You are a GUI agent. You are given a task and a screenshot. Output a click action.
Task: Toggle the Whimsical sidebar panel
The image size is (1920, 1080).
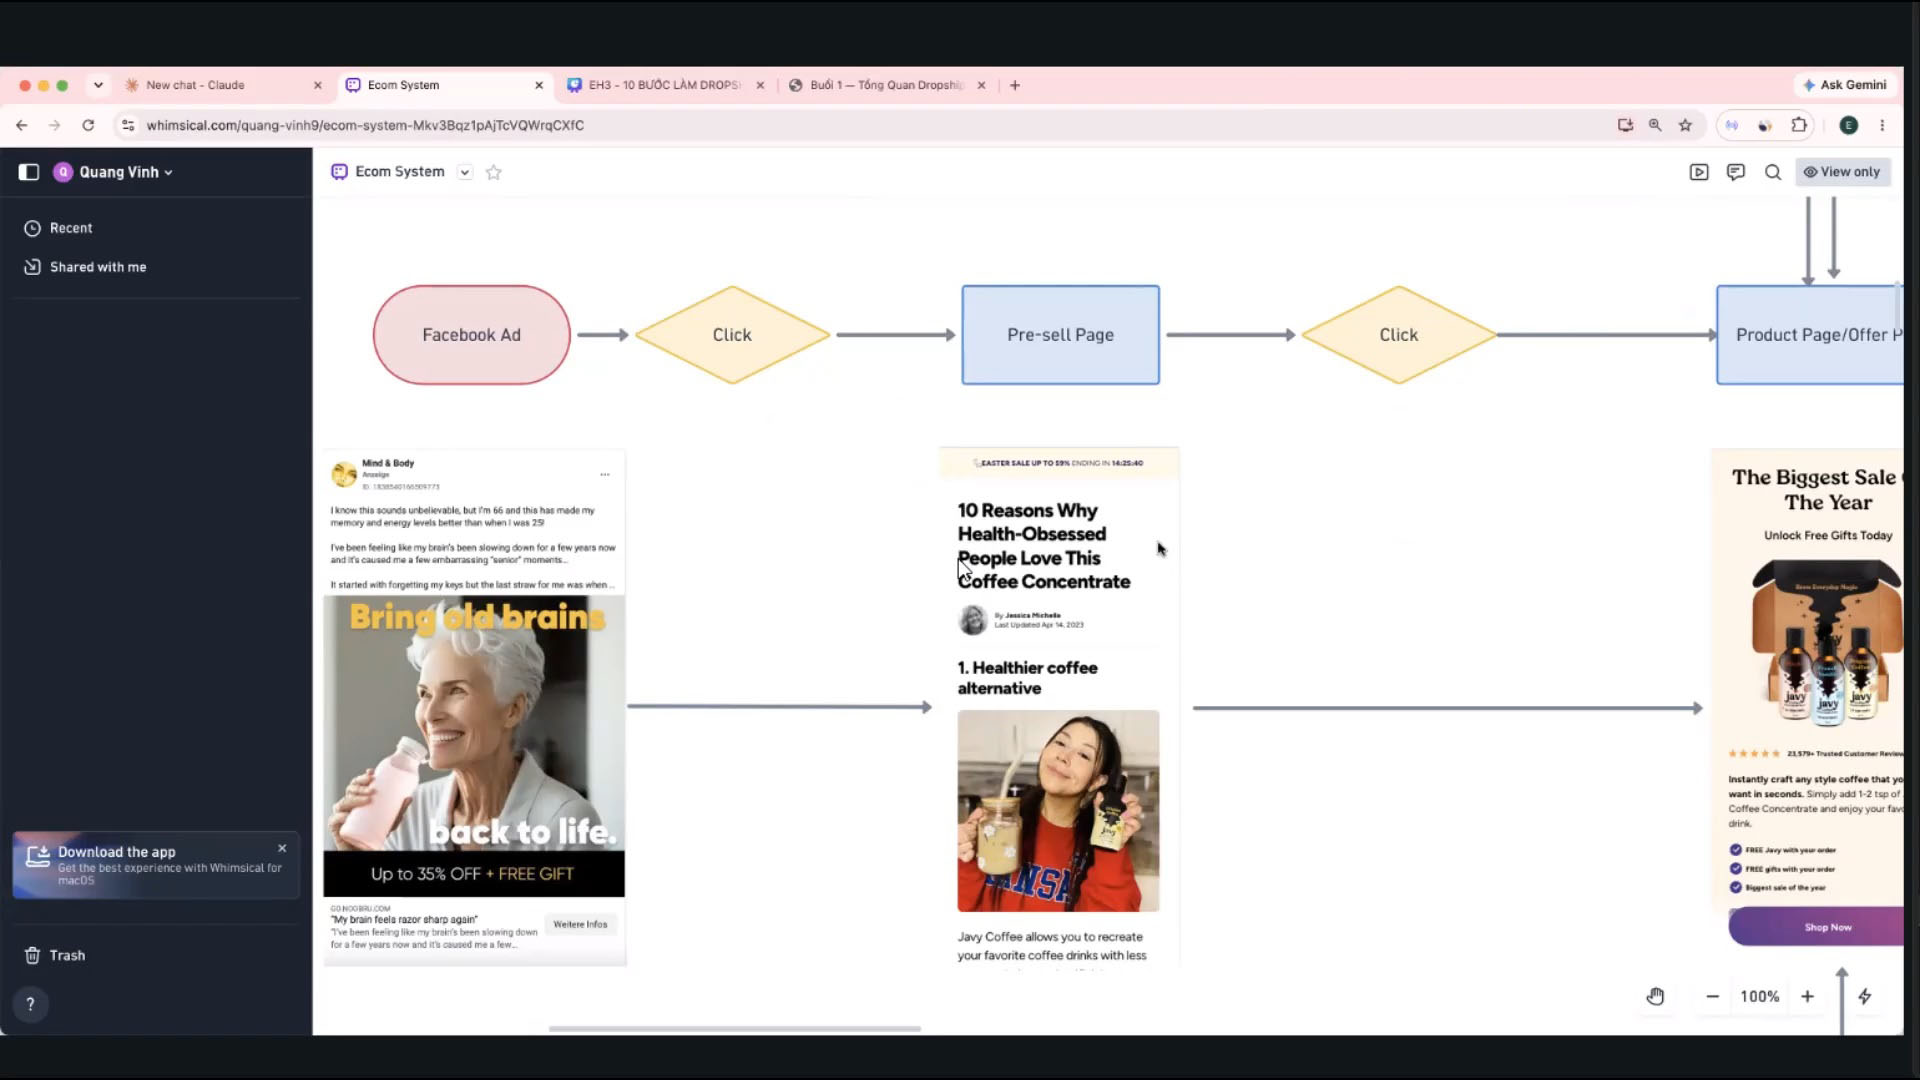coord(29,172)
